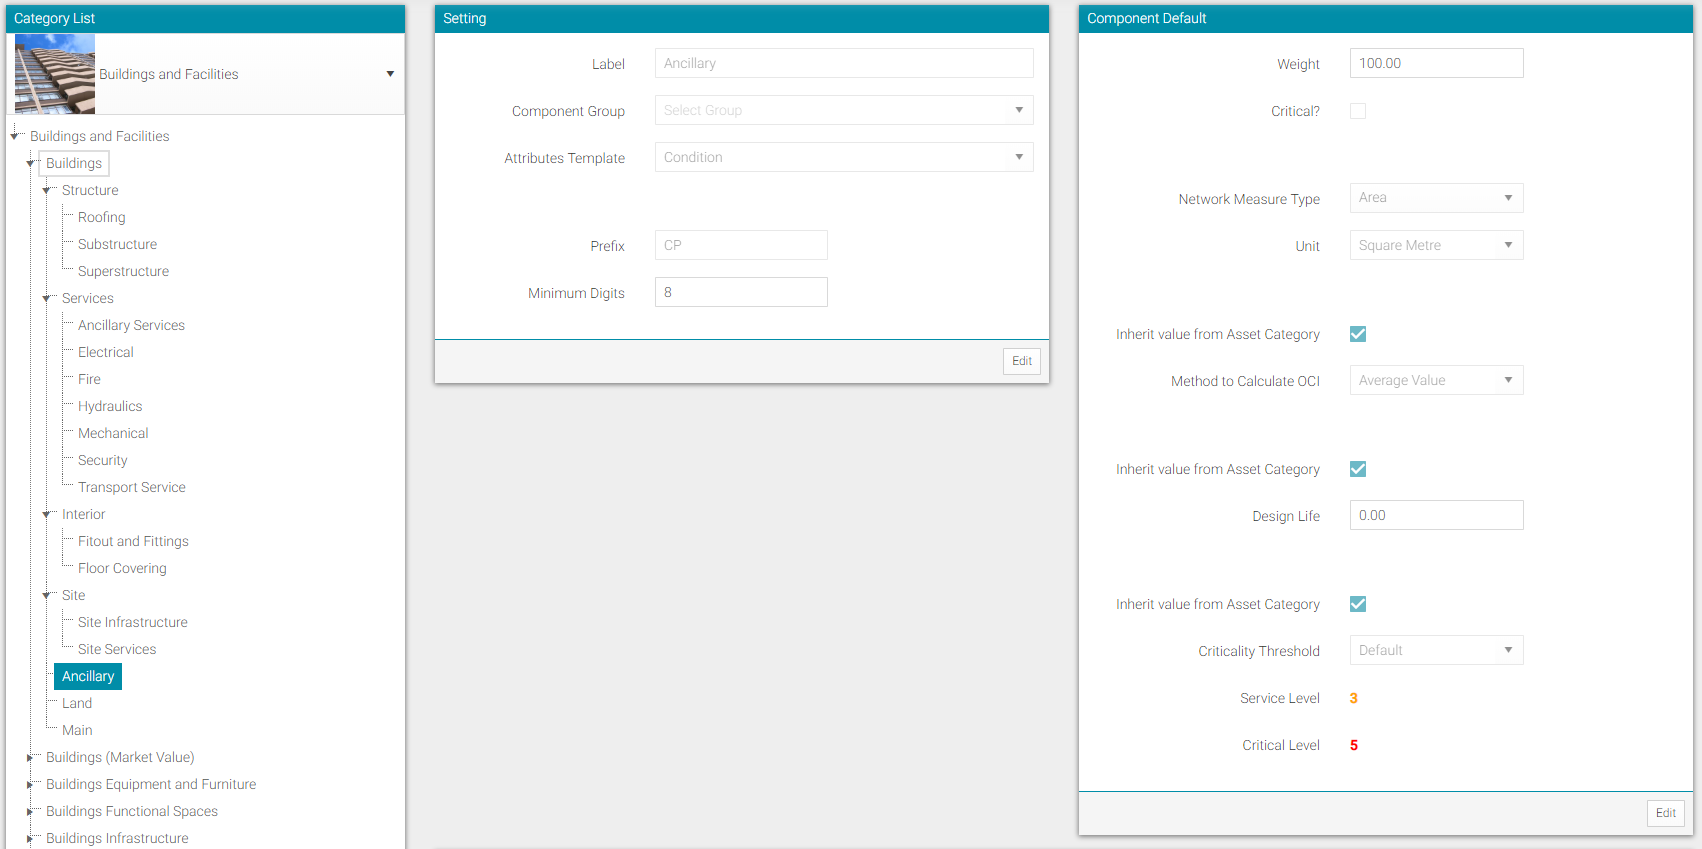Viewport: 1702px width, 849px height.
Task: Expand Buildings Infrastructure node arrow
Action: (30, 839)
